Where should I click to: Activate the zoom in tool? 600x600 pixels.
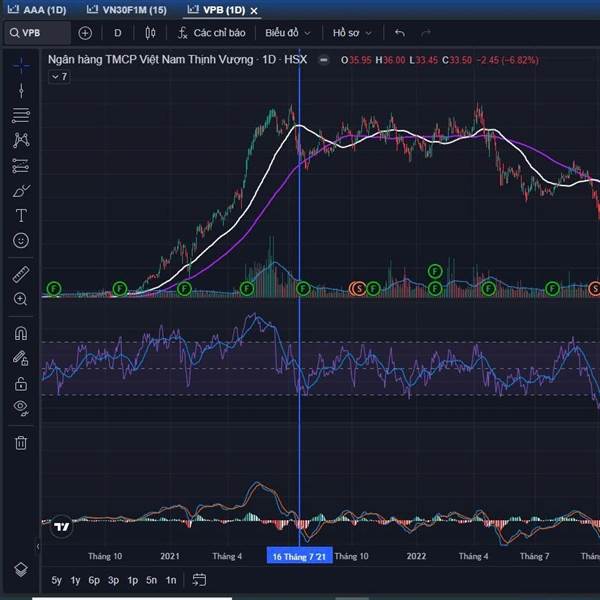click(x=21, y=299)
